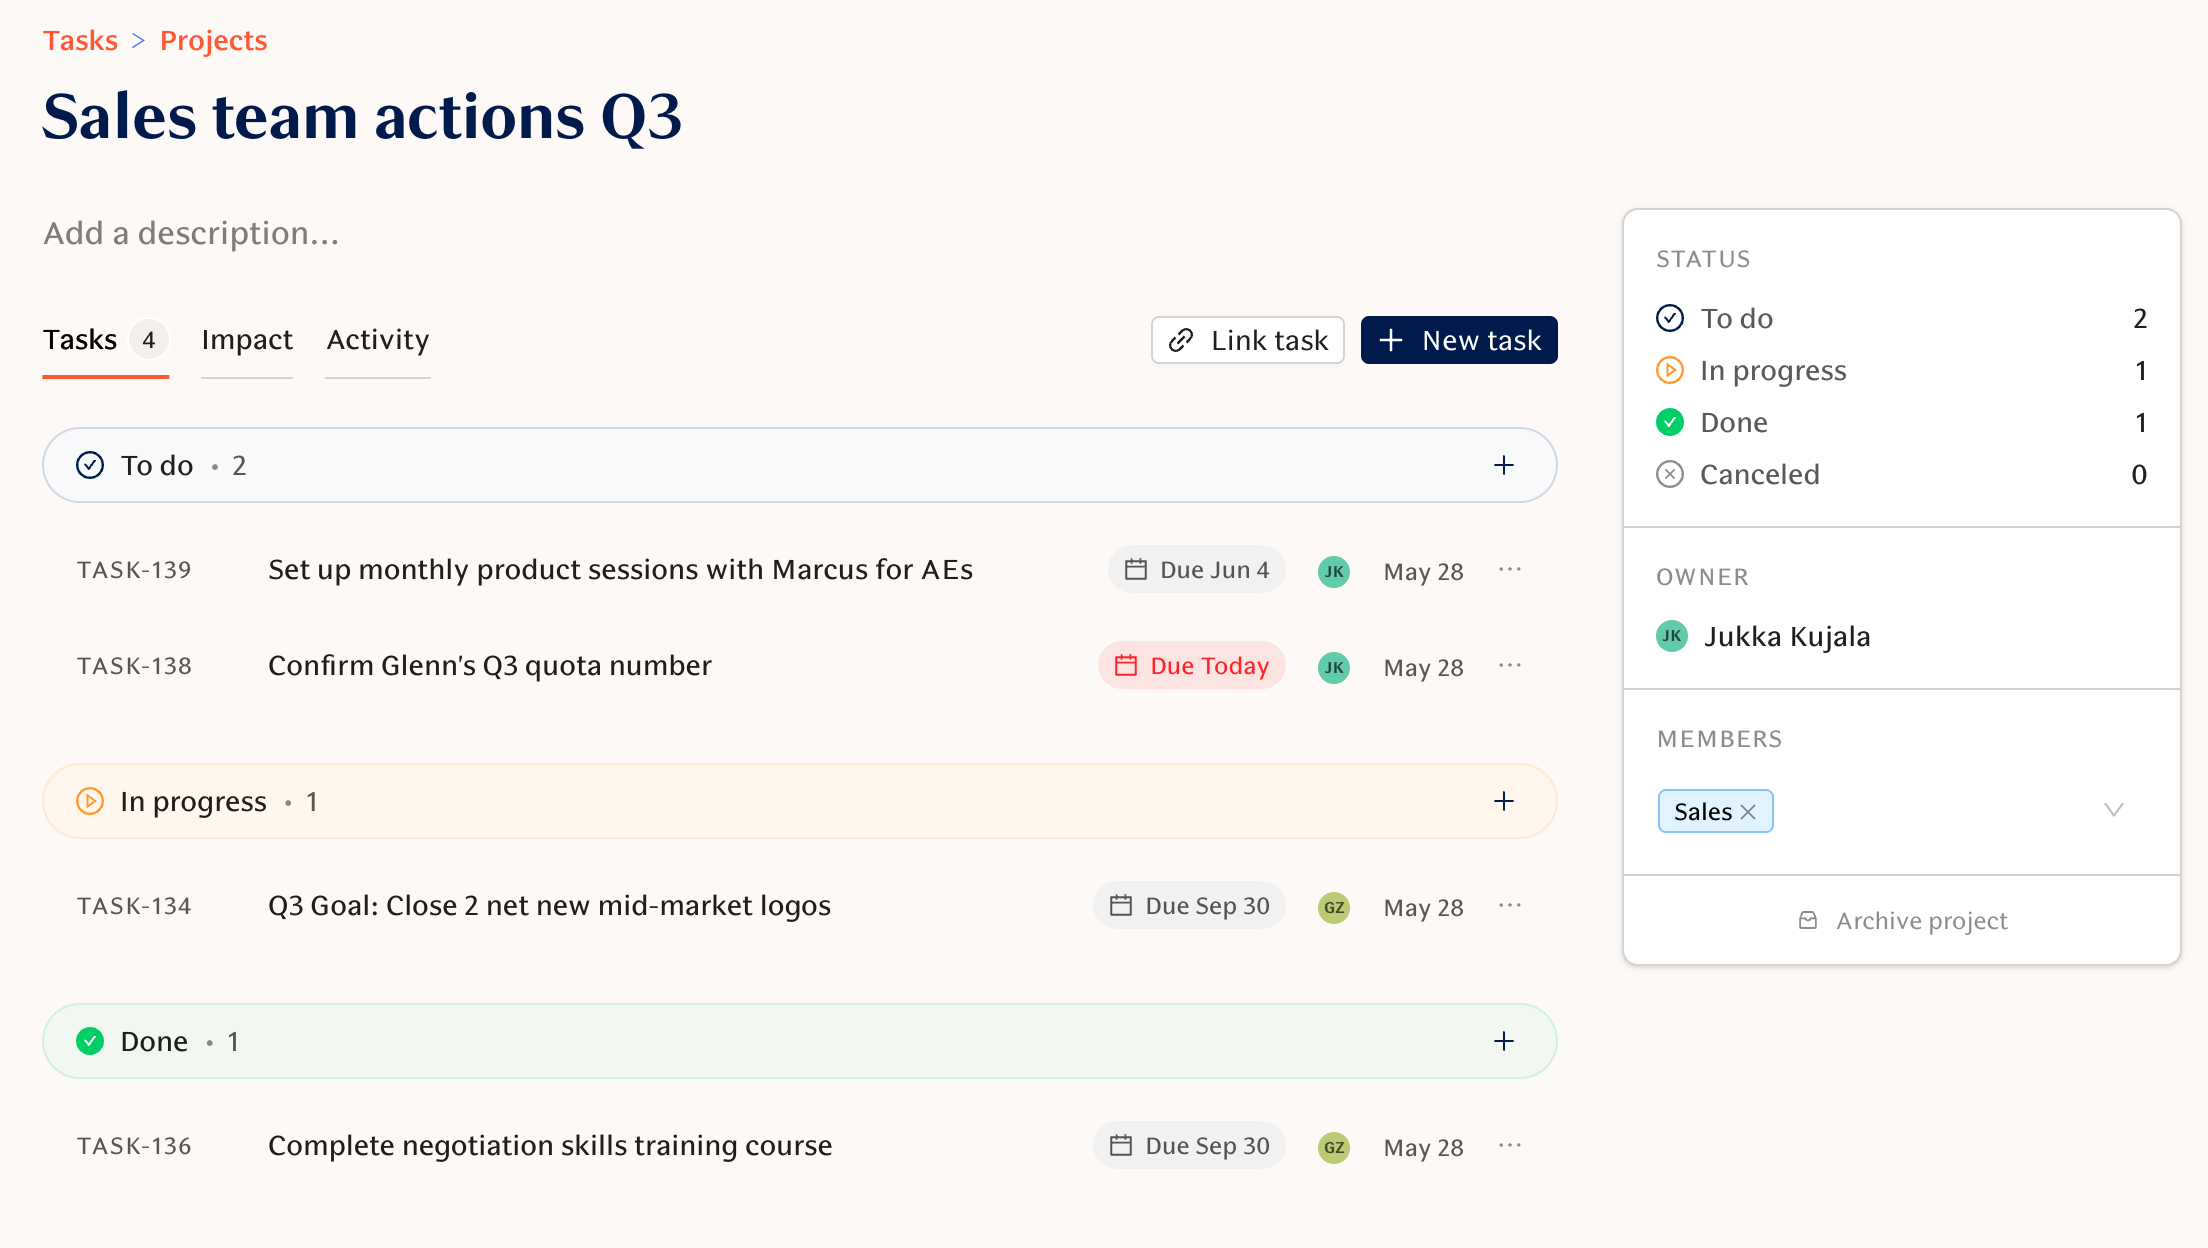Open the three-dot menu for TASK-134
This screenshot has width=2208, height=1248.
[1510, 905]
